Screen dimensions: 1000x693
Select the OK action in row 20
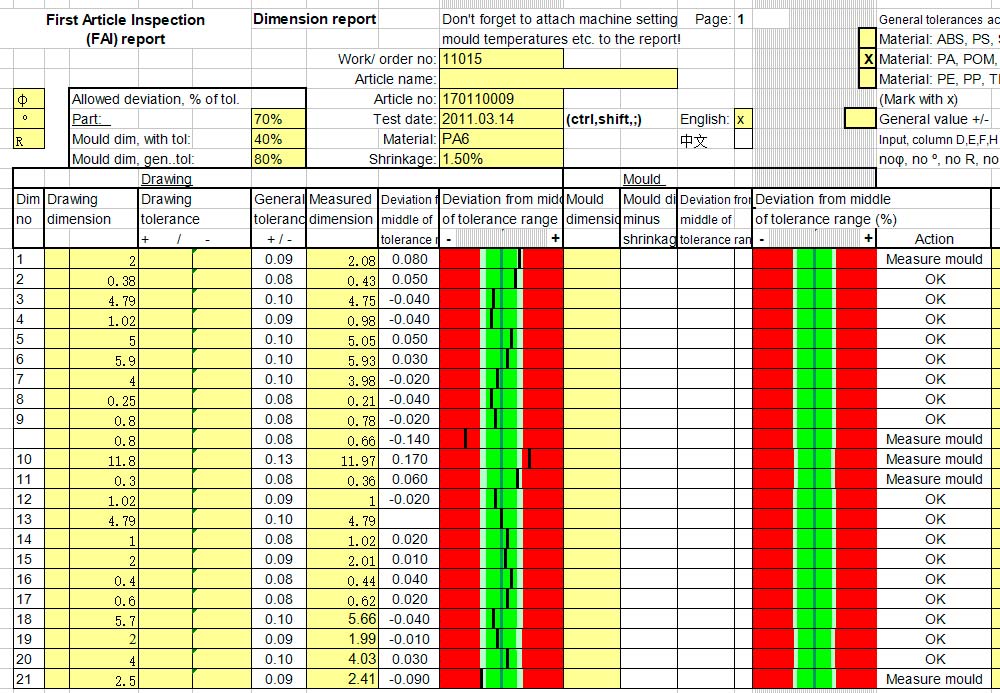pyautogui.click(x=934, y=659)
